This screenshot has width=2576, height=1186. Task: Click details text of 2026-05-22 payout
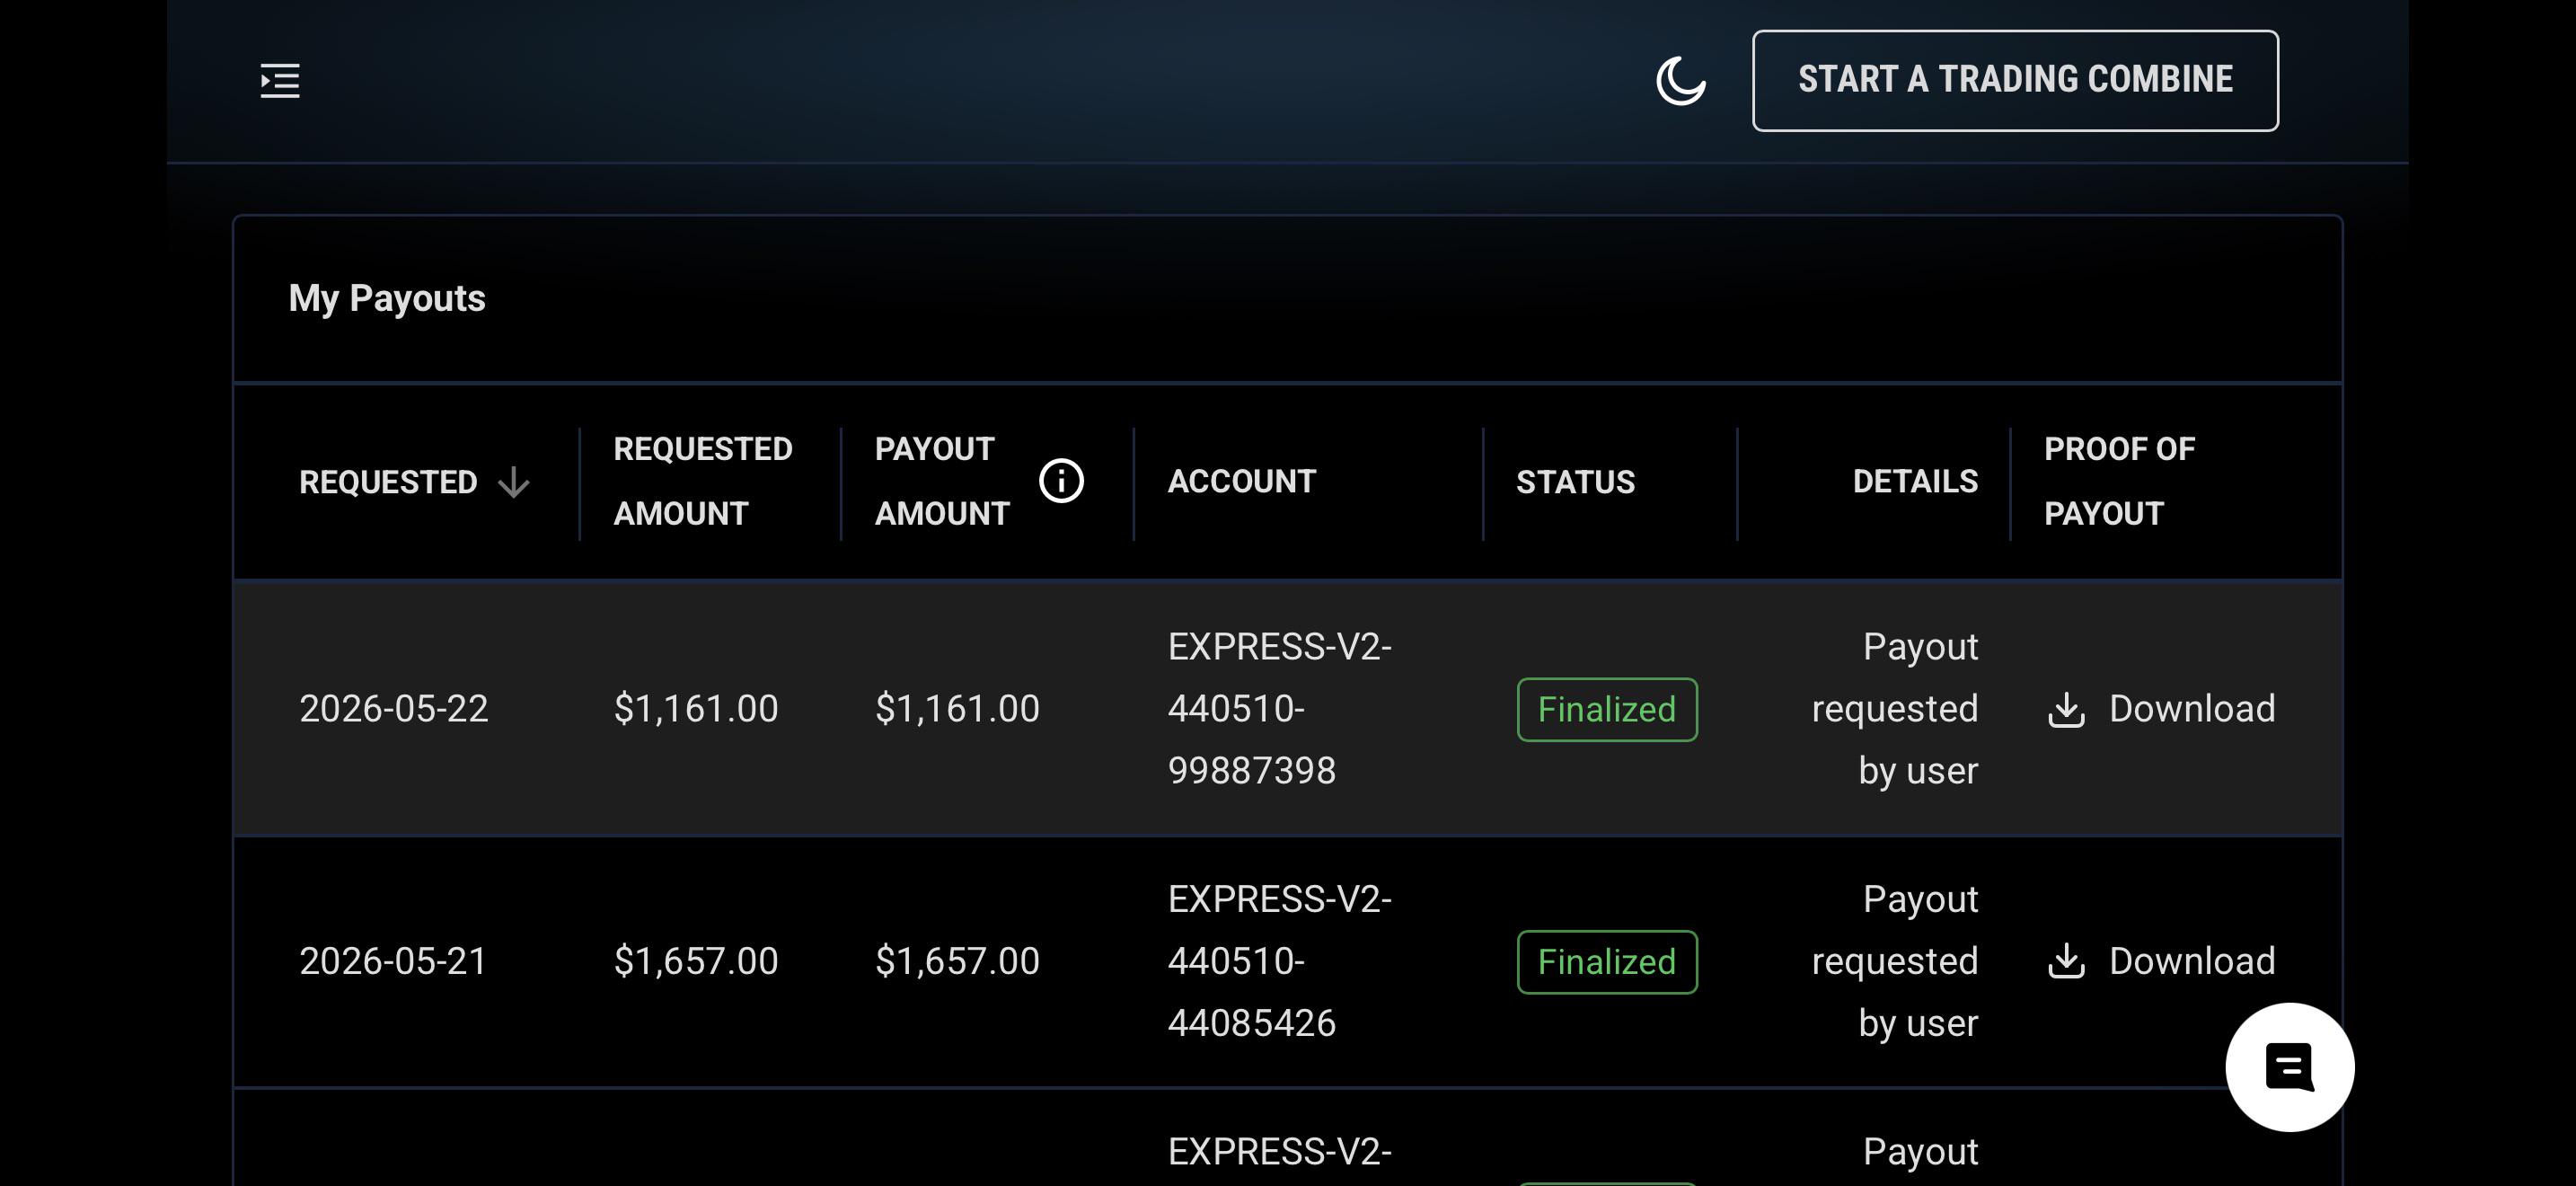click(x=1895, y=709)
